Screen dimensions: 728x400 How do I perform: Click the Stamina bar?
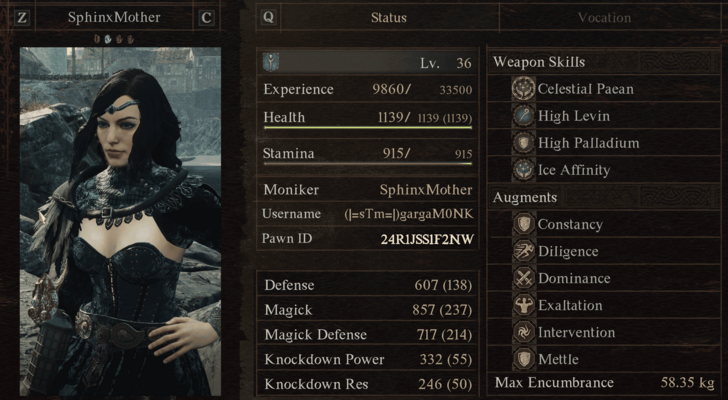(x=368, y=163)
